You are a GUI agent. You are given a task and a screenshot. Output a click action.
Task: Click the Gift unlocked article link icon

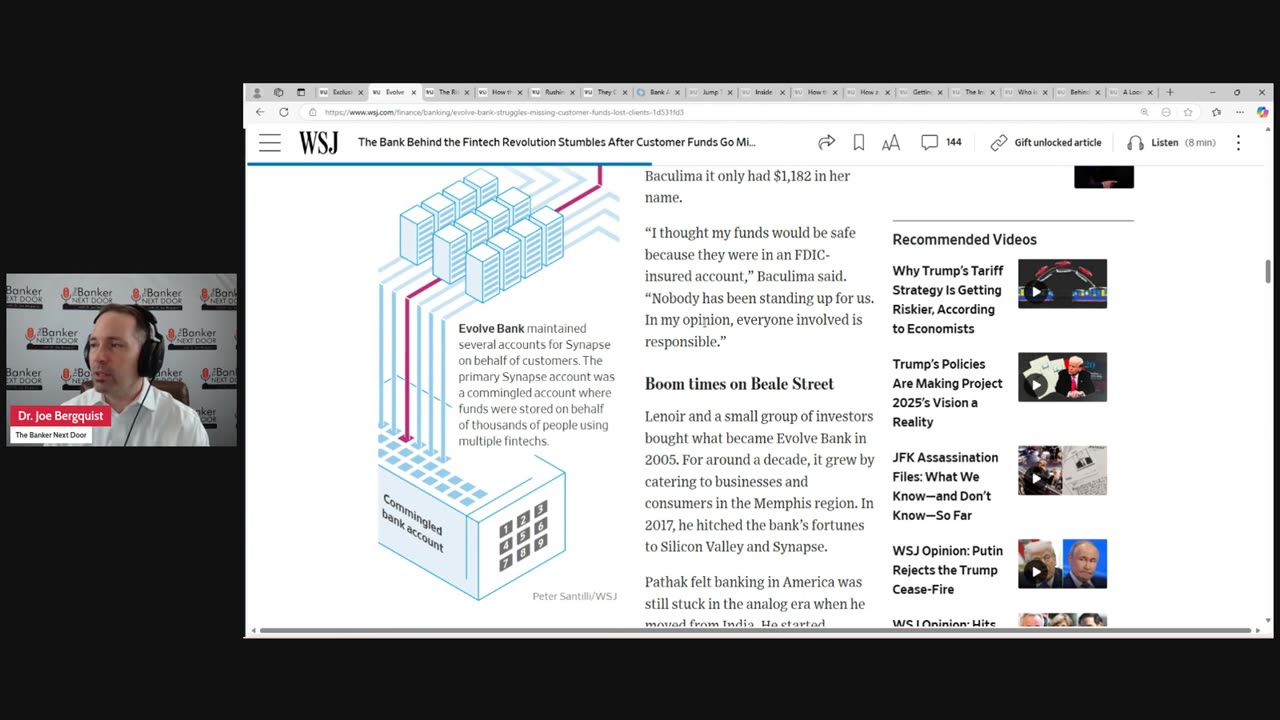[x=998, y=143]
